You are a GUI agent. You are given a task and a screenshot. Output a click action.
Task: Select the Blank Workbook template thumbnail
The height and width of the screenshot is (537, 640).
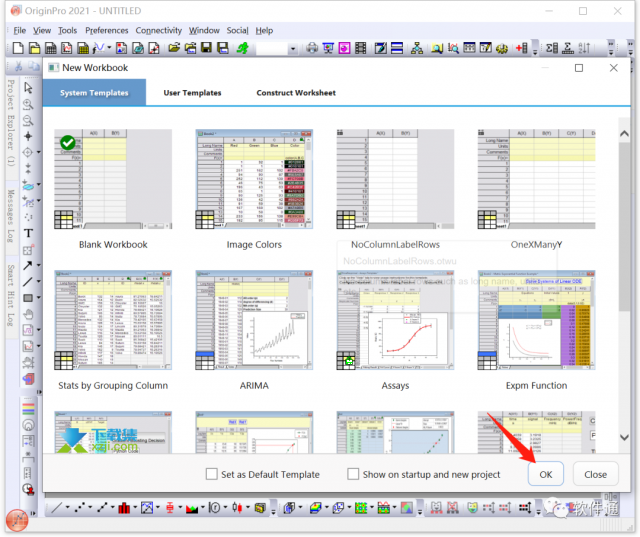(113, 180)
